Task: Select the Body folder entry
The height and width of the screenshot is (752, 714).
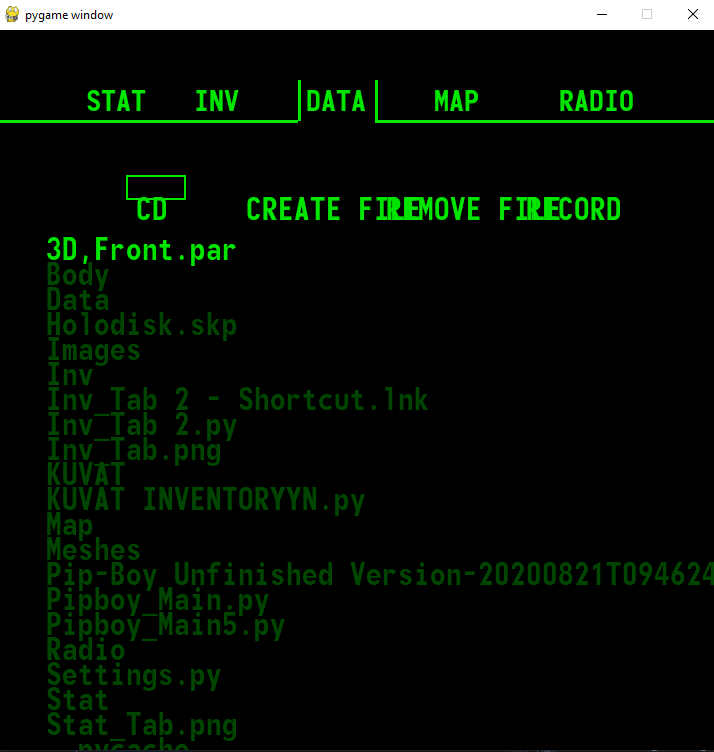Action: click(78, 275)
